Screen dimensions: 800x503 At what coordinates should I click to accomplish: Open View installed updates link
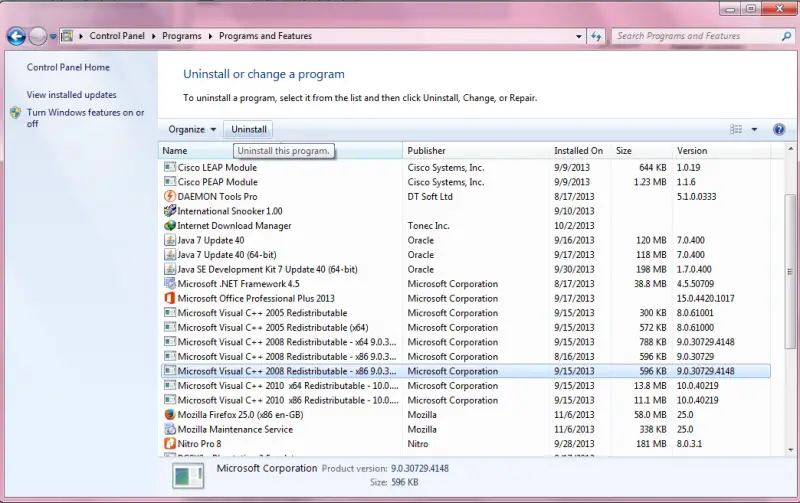(x=71, y=95)
